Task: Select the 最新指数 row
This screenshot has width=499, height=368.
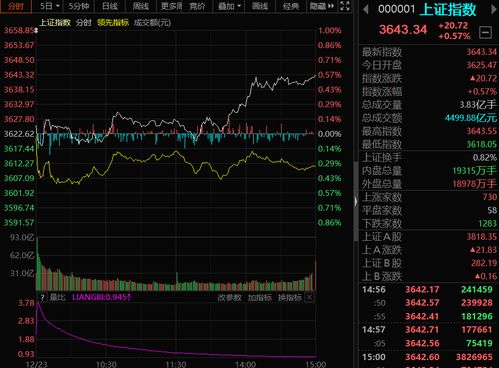Action: (429, 52)
